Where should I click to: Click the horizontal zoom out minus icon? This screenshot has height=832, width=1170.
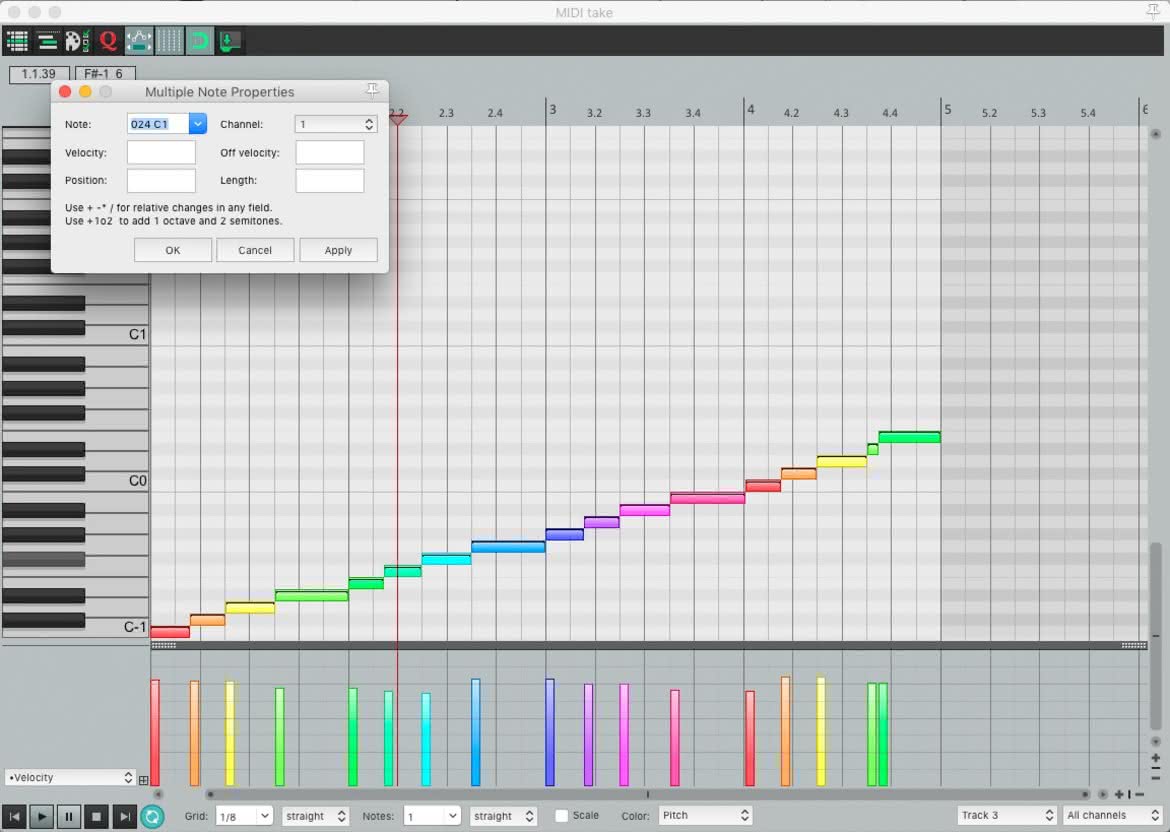1139,795
